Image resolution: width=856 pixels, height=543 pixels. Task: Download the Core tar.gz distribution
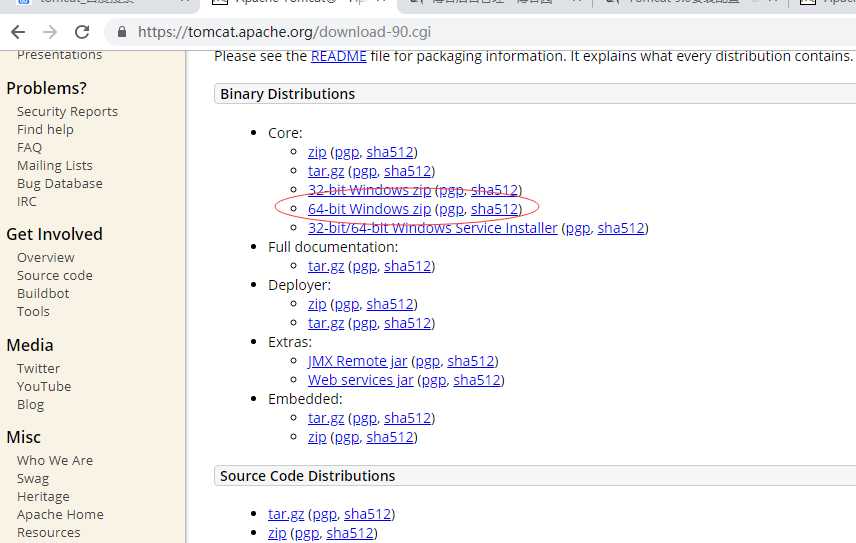[x=326, y=171]
